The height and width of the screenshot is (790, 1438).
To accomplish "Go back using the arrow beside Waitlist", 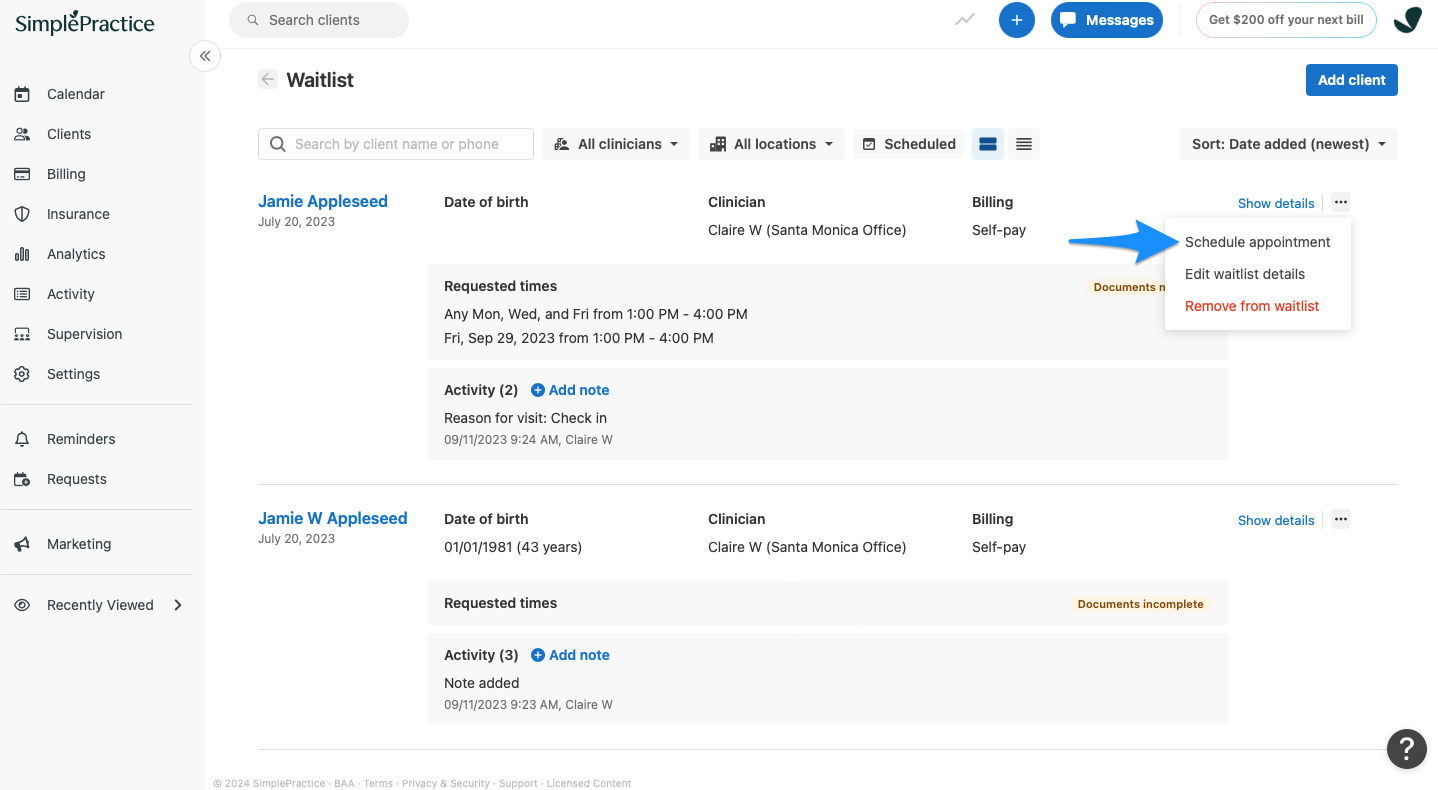I will point(268,79).
